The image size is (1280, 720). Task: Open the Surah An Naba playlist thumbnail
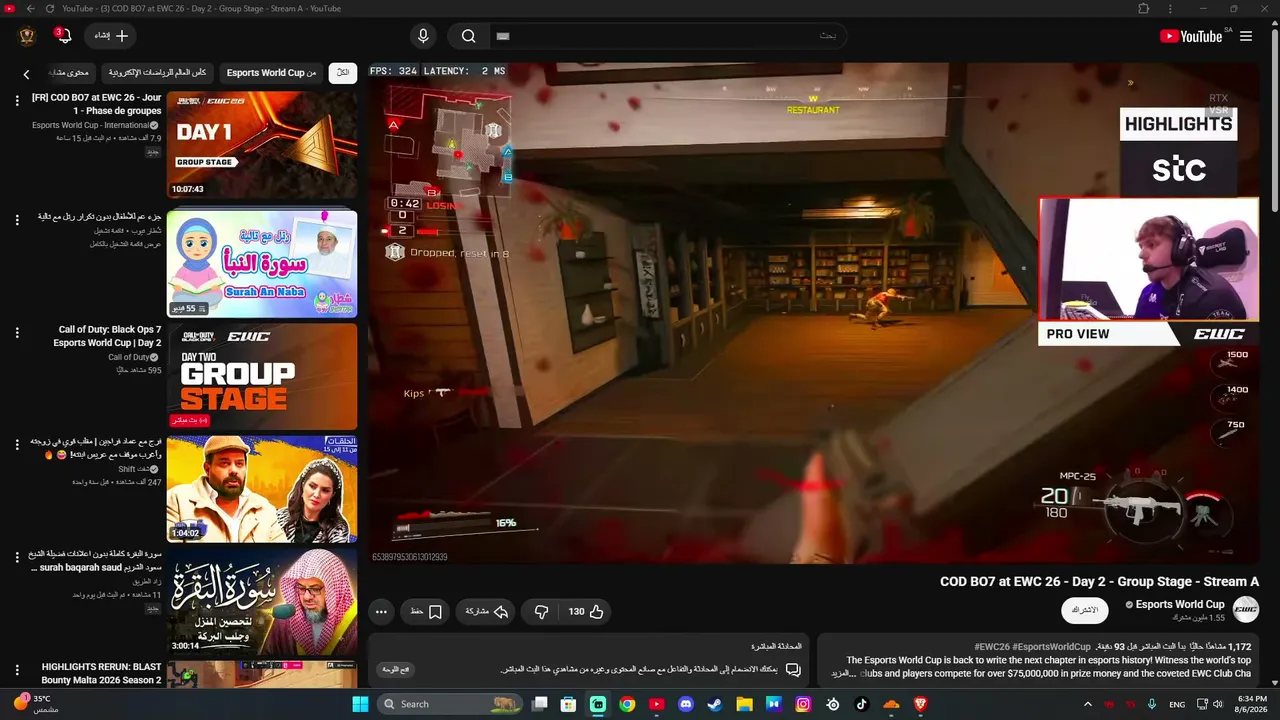point(262,263)
